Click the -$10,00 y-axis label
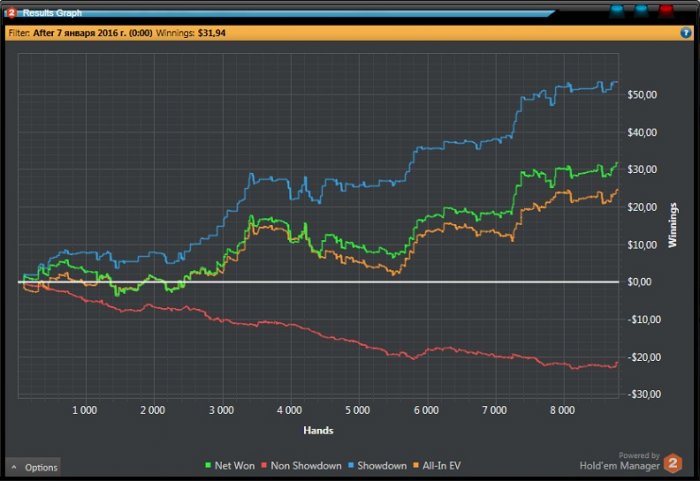This screenshot has height=481, width=700. pos(644,319)
